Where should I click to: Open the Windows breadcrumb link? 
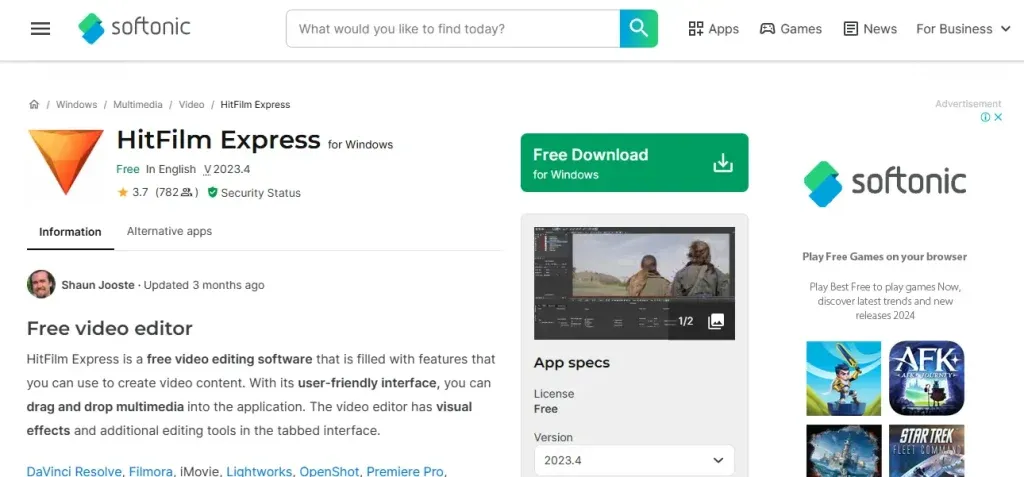[x=76, y=105]
